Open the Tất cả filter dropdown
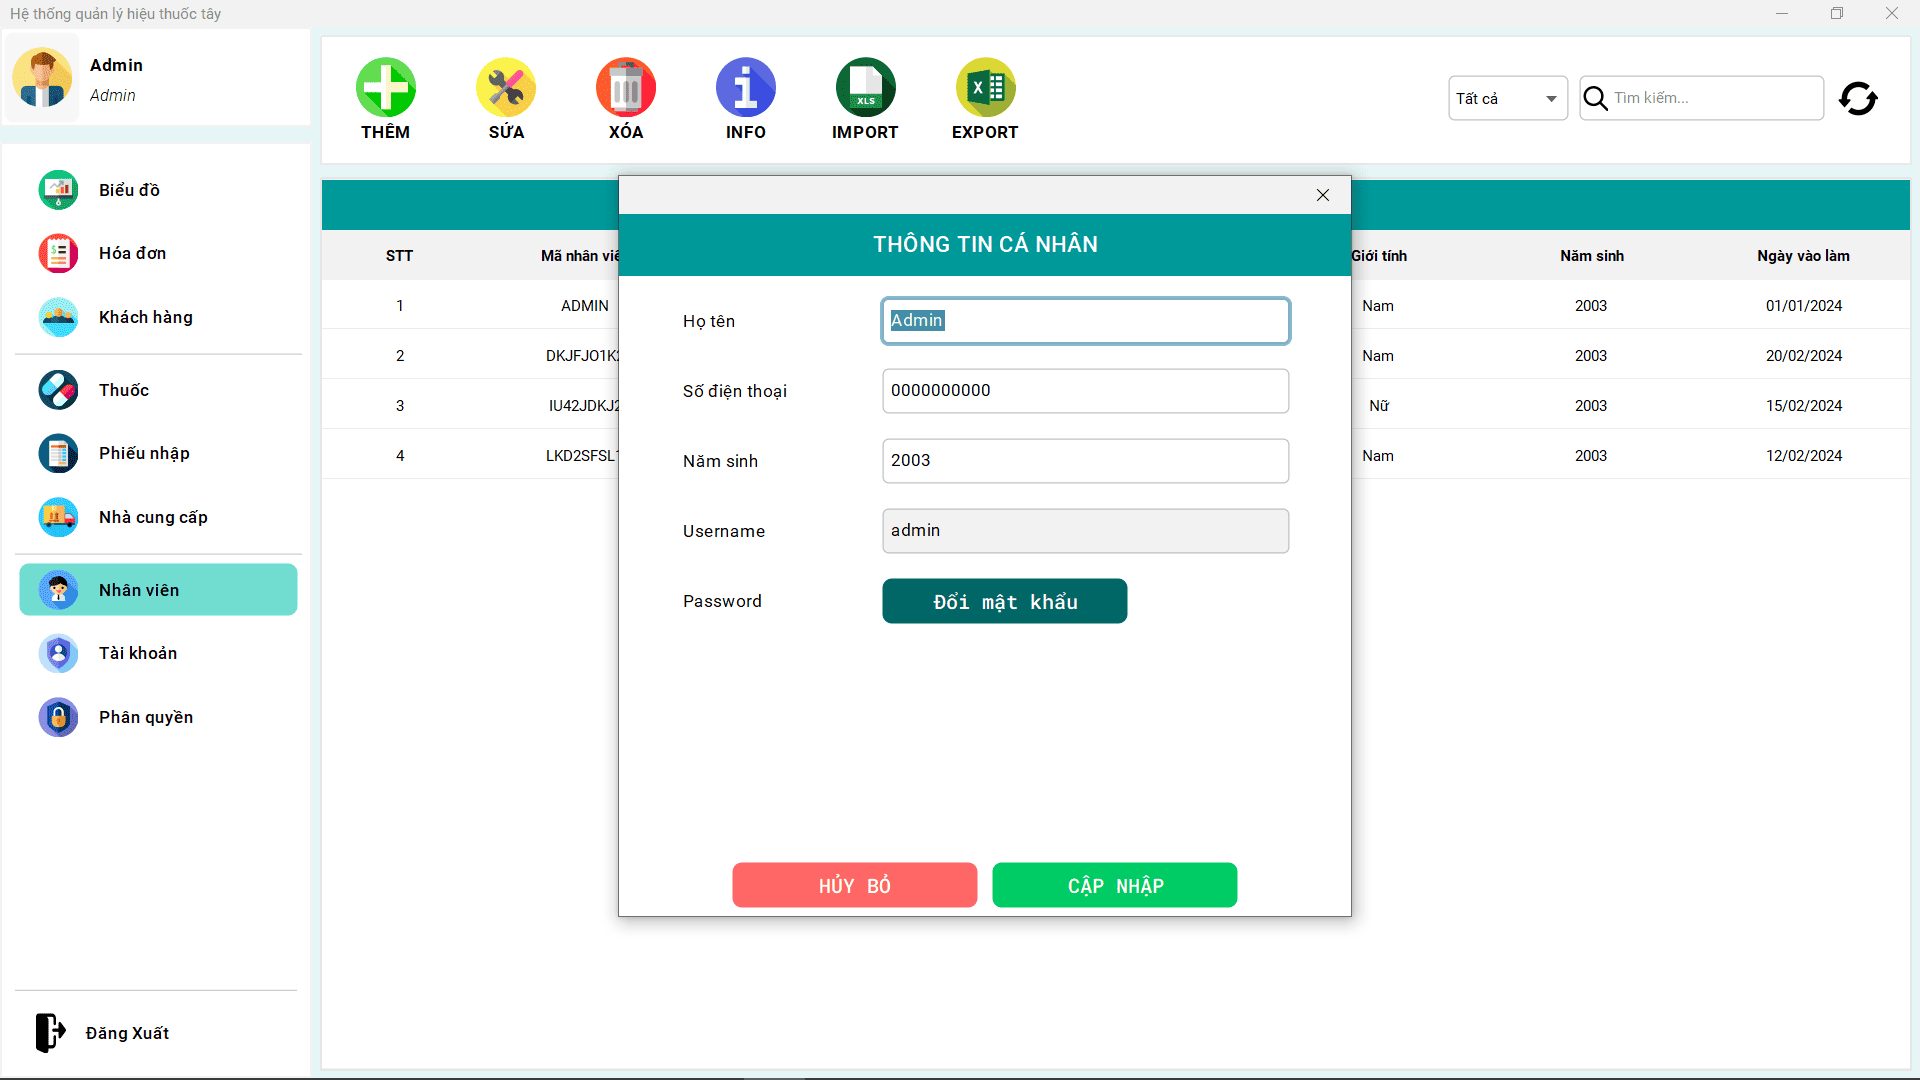Image resolution: width=1920 pixels, height=1080 pixels. tap(1506, 98)
